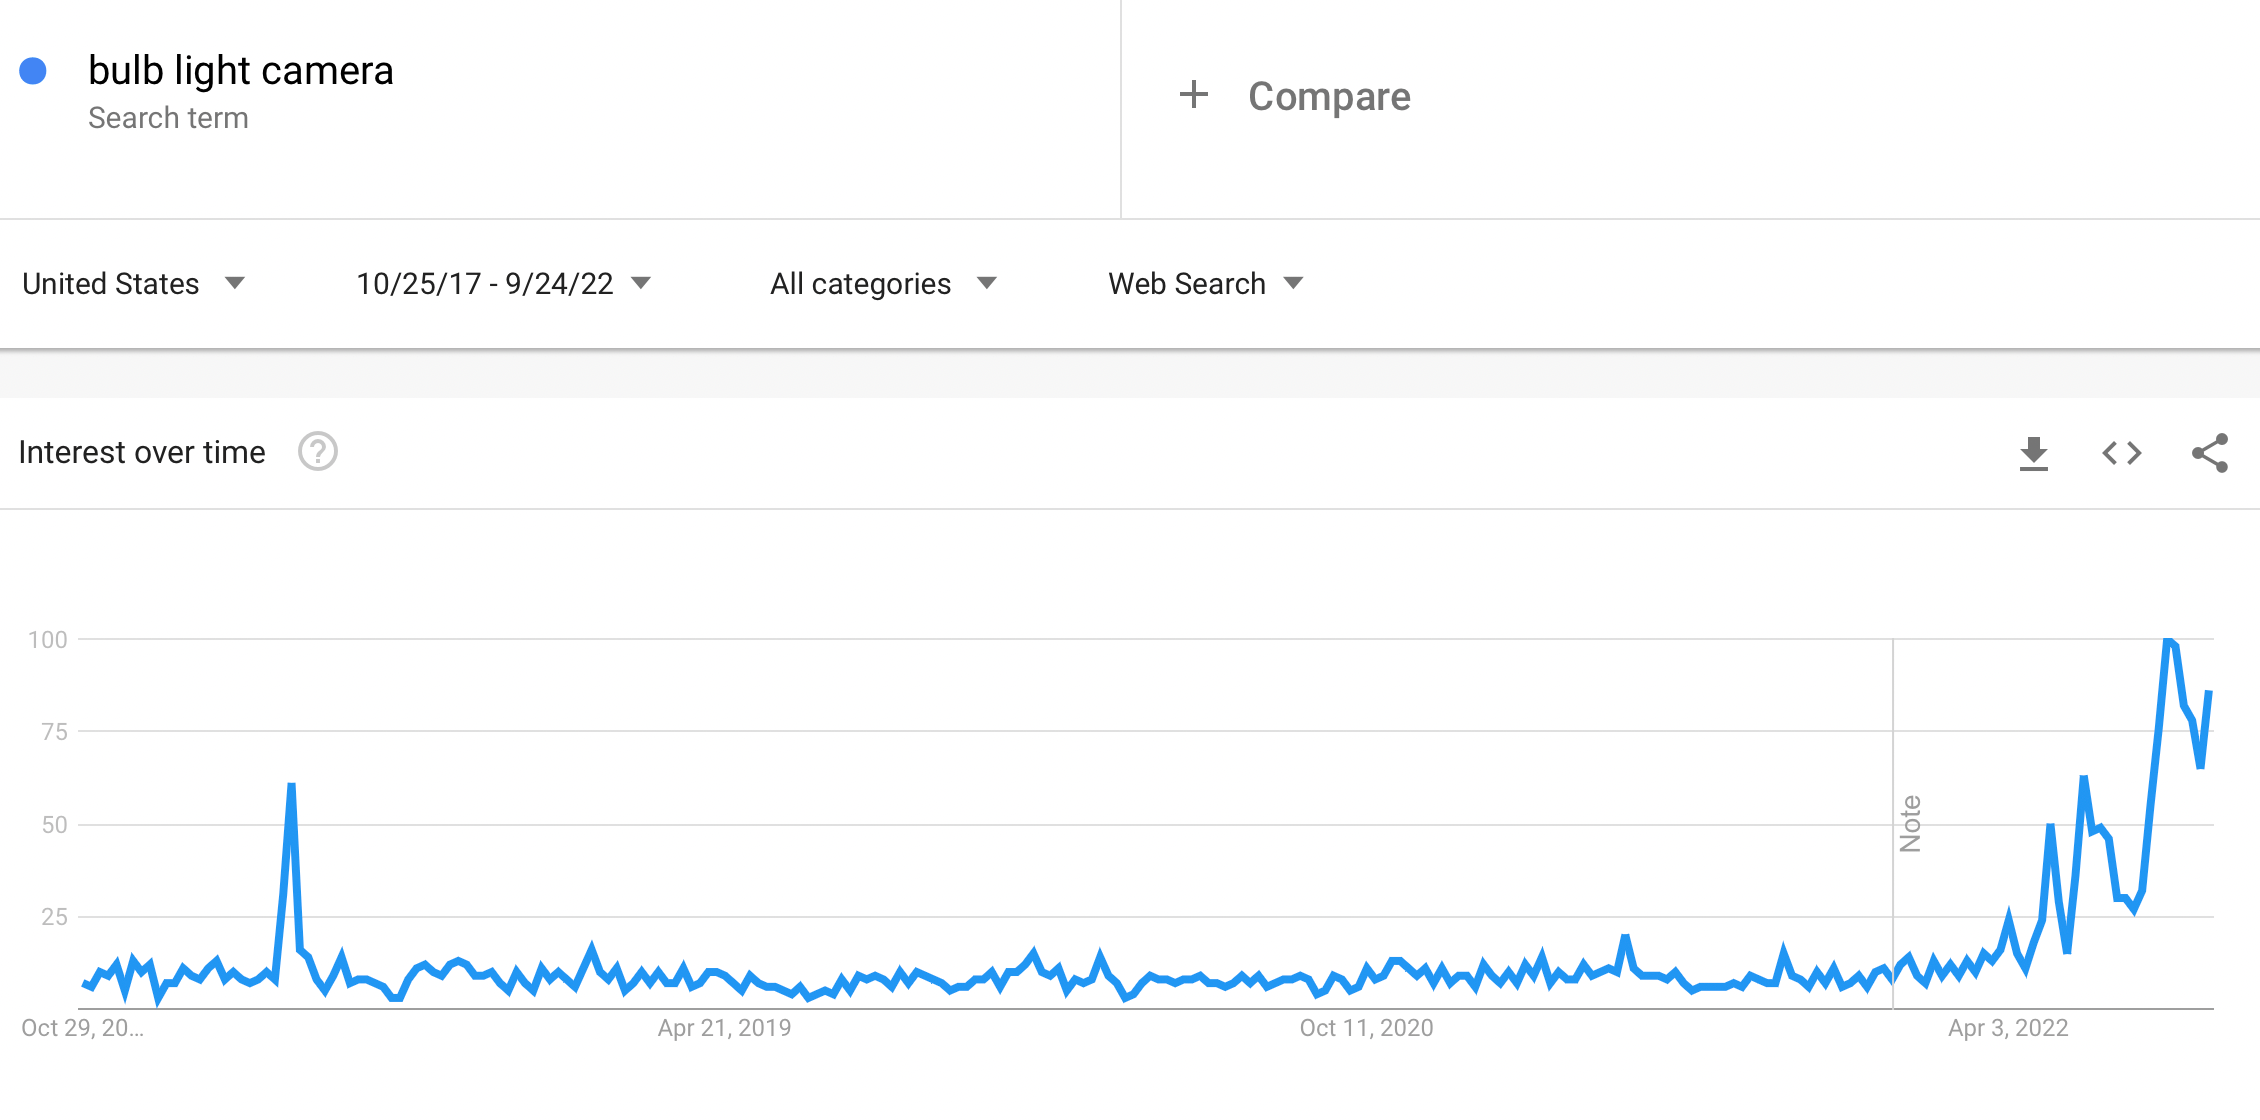Click the Apr 21, 2019 axis label
This screenshot has height=1120, width=2260.
point(724,1028)
